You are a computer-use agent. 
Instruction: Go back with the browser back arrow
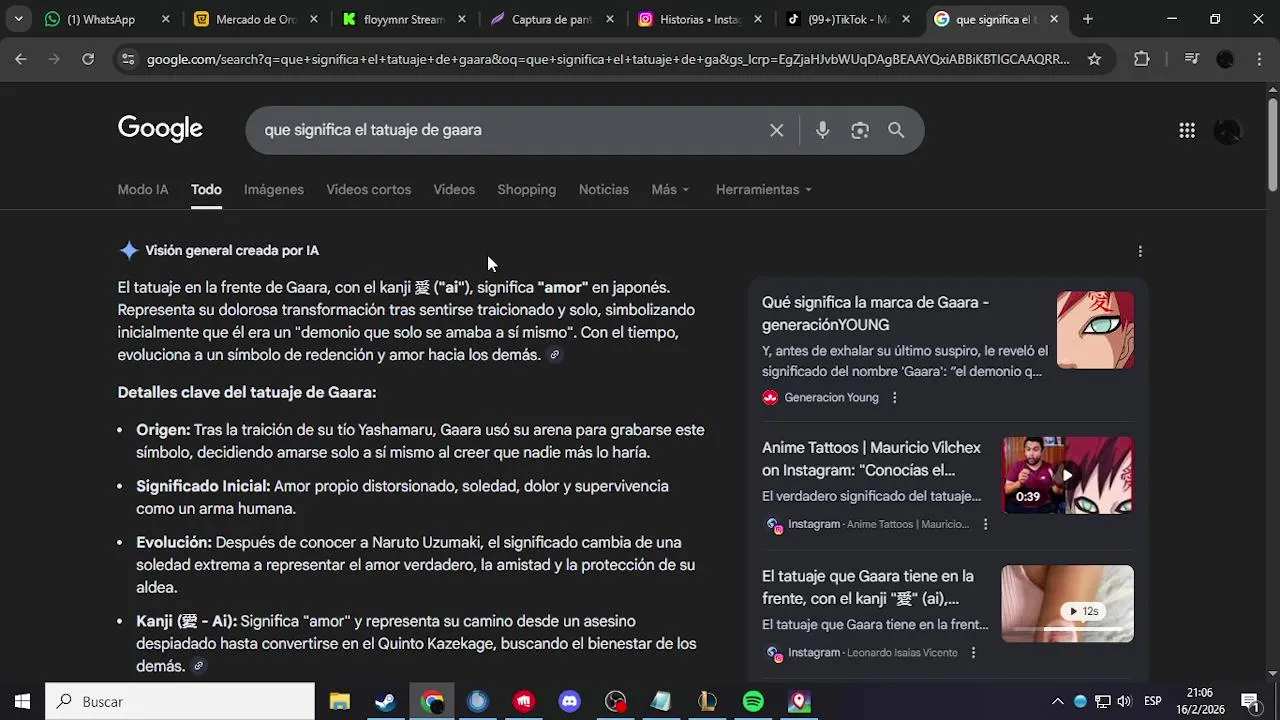pos(21,59)
